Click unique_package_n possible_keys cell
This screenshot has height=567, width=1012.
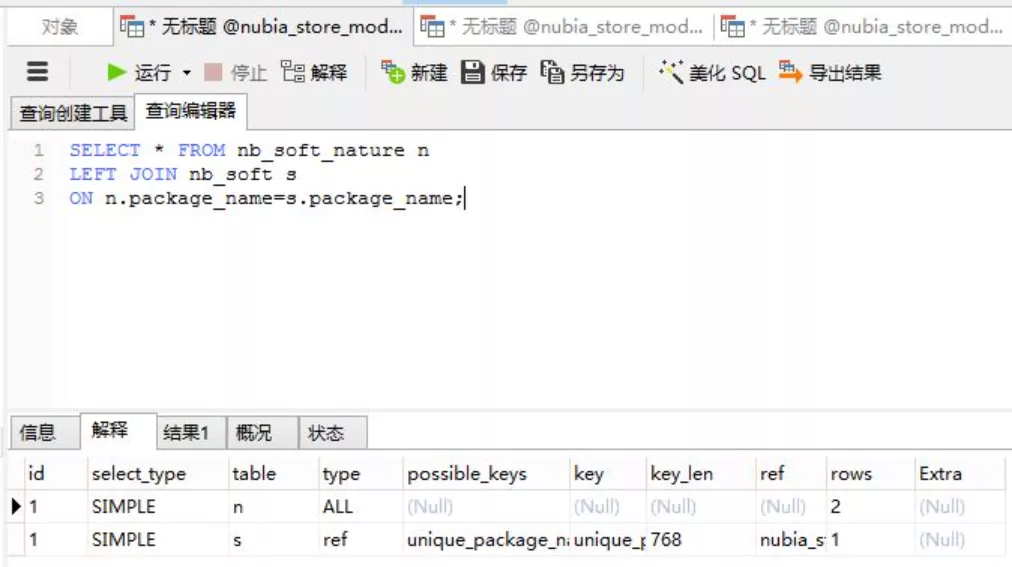pos(487,540)
